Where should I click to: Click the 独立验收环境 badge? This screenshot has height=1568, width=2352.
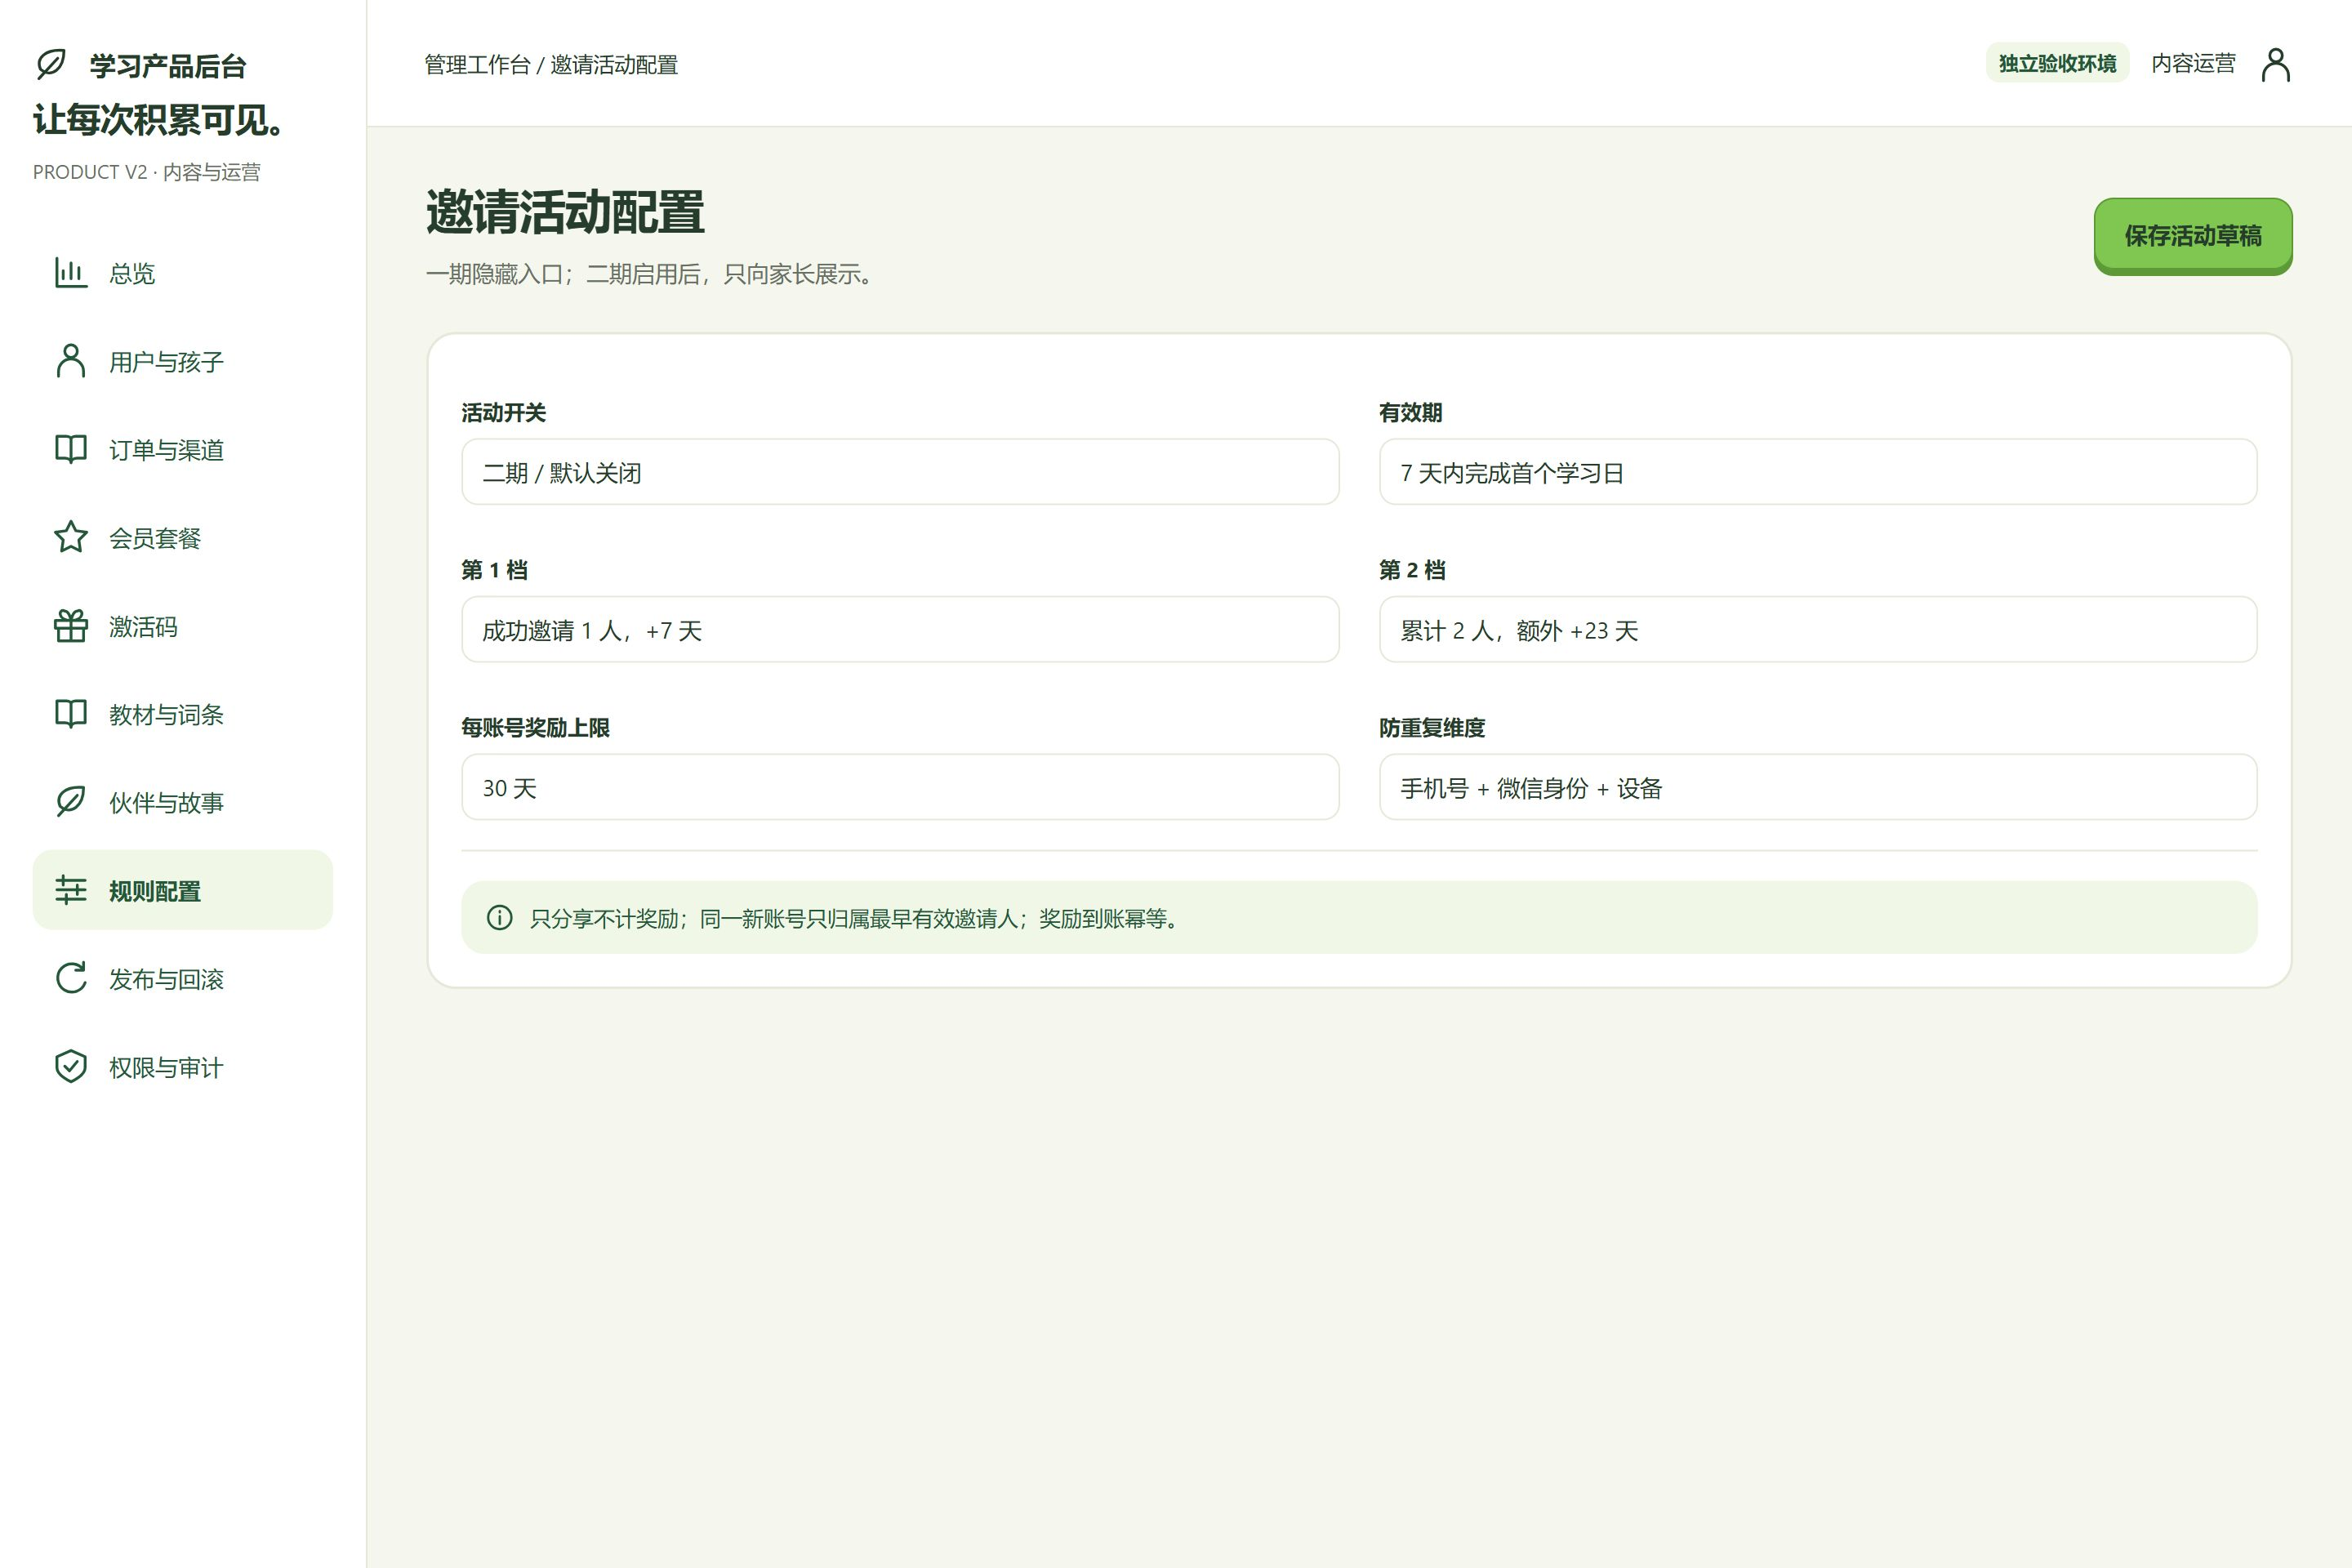tap(2057, 63)
